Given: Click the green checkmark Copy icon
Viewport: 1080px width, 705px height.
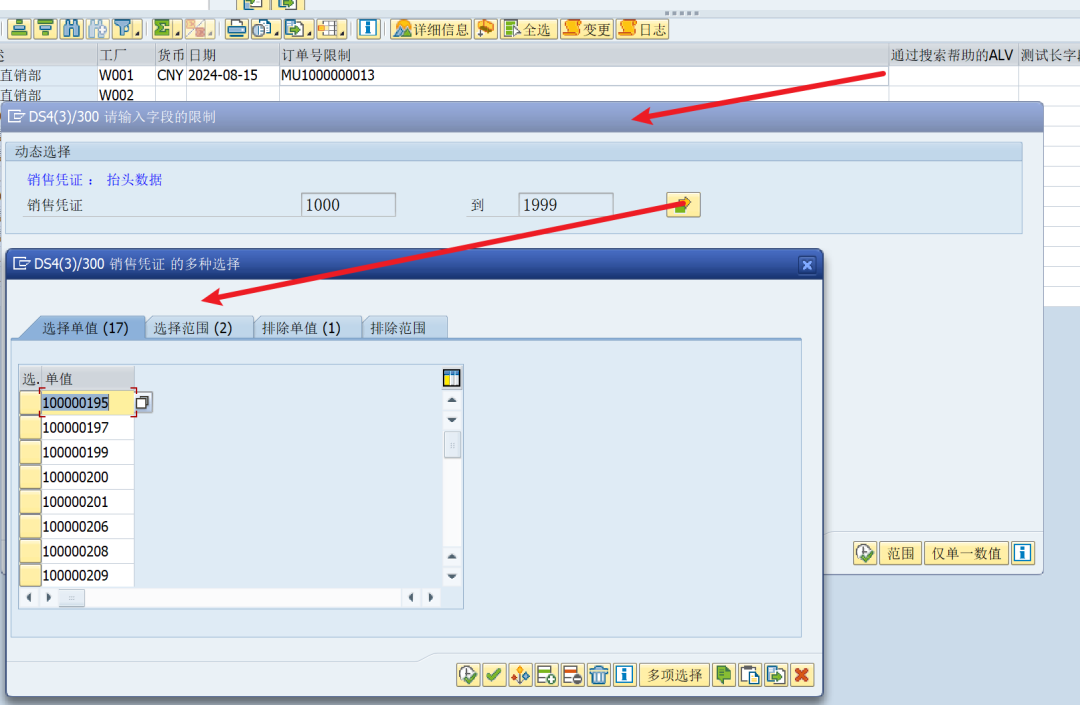Looking at the screenshot, I should pyautogui.click(x=494, y=675).
